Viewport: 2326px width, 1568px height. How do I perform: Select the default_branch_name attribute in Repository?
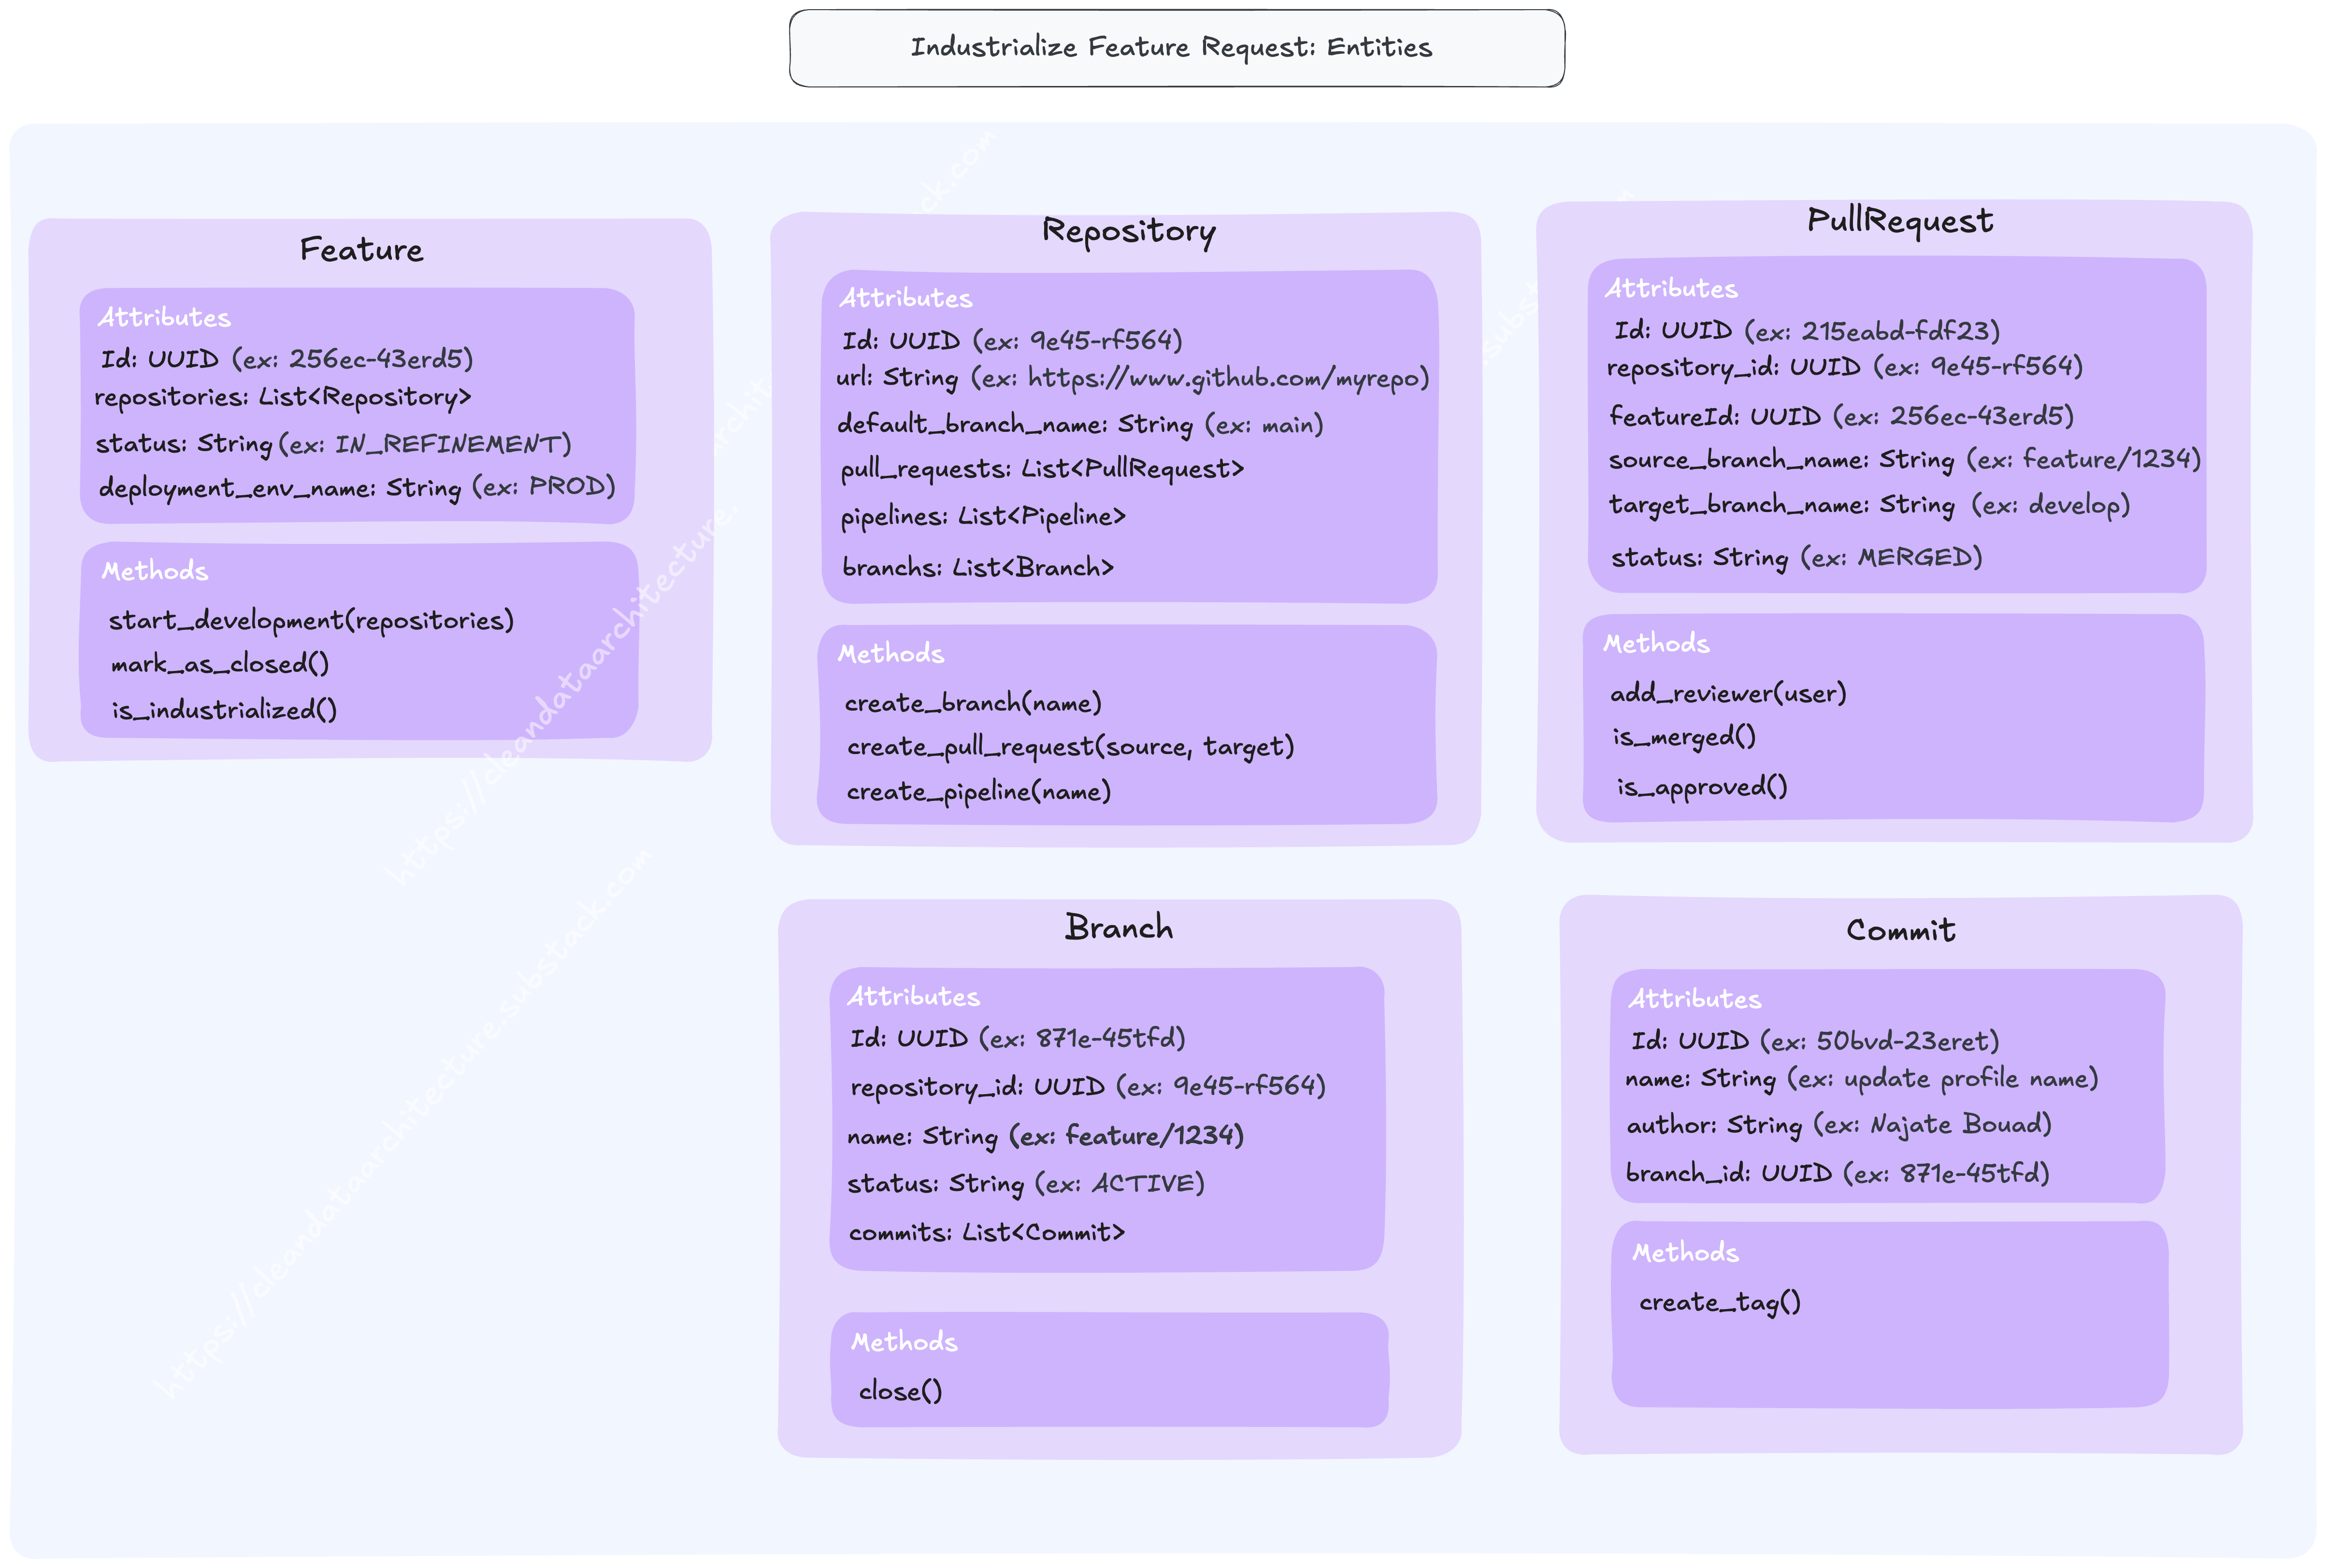click(x=1080, y=425)
